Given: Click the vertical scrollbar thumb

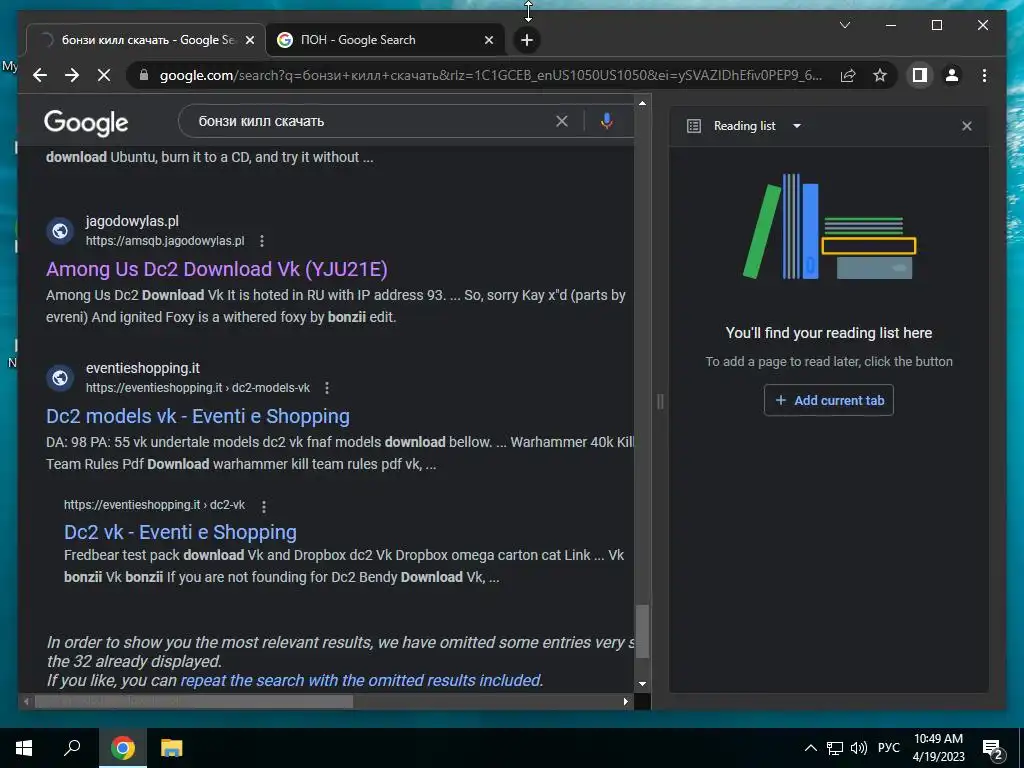Looking at the screenshot, I should tap(642, 632).
